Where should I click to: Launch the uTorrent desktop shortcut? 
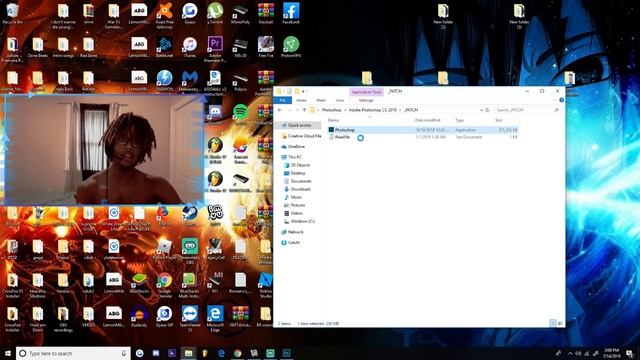215,13
